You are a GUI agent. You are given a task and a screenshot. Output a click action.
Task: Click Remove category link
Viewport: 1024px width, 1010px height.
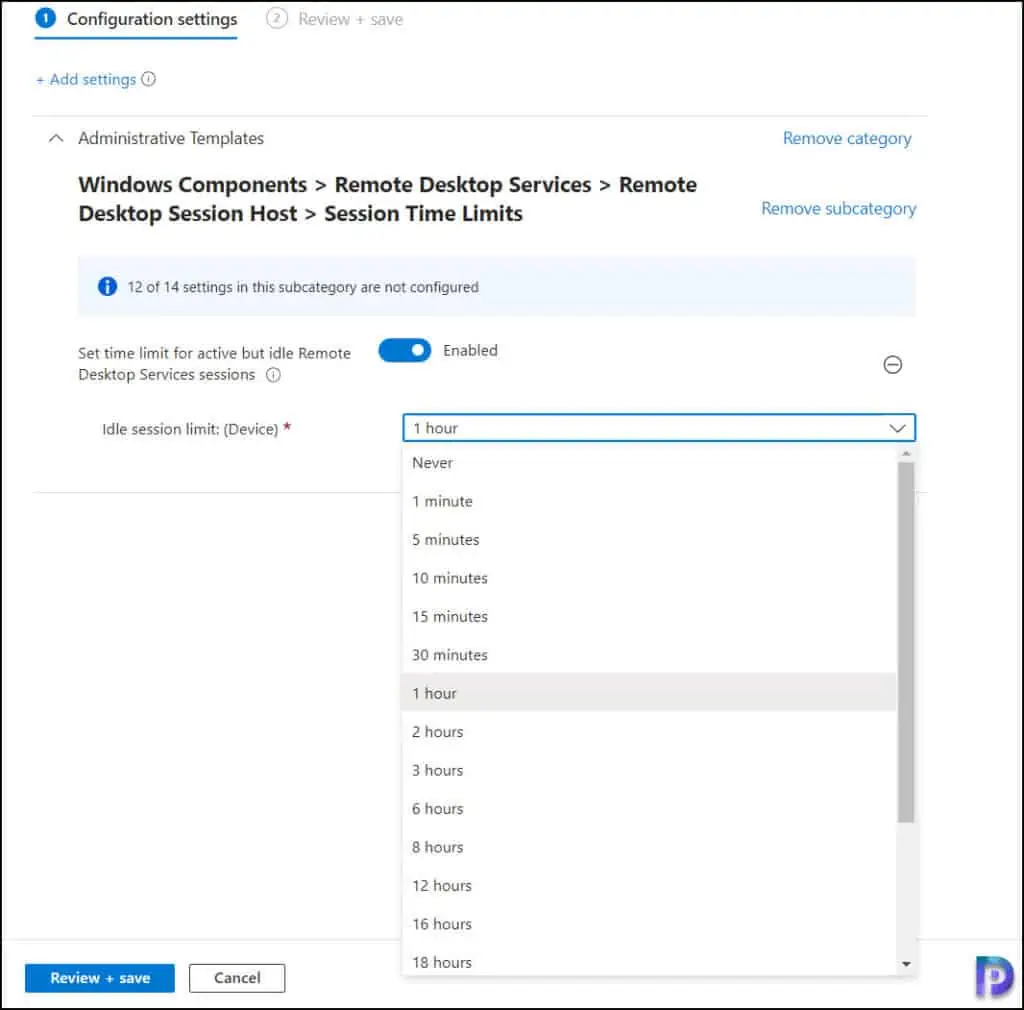847,138
